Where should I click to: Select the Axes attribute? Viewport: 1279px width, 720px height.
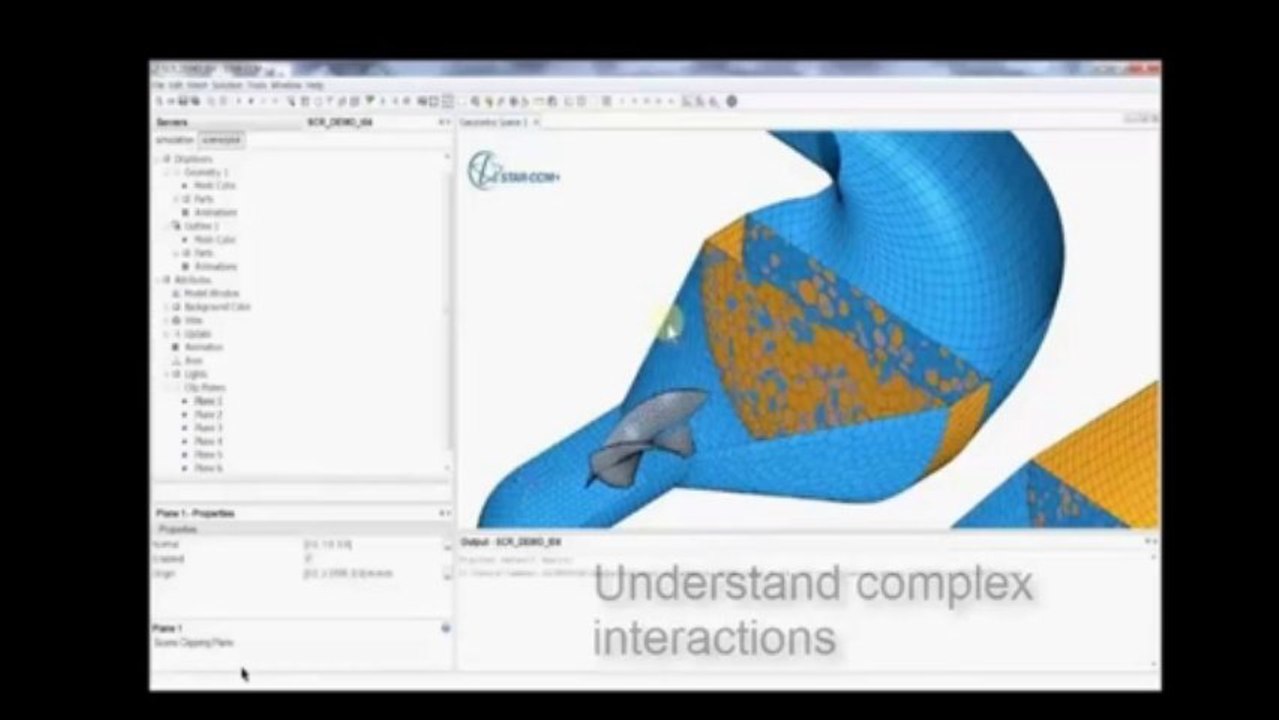tap(194, 361)
